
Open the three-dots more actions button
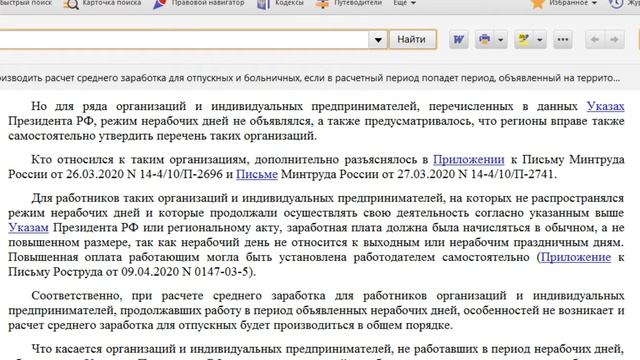click(x=563, y=40)
